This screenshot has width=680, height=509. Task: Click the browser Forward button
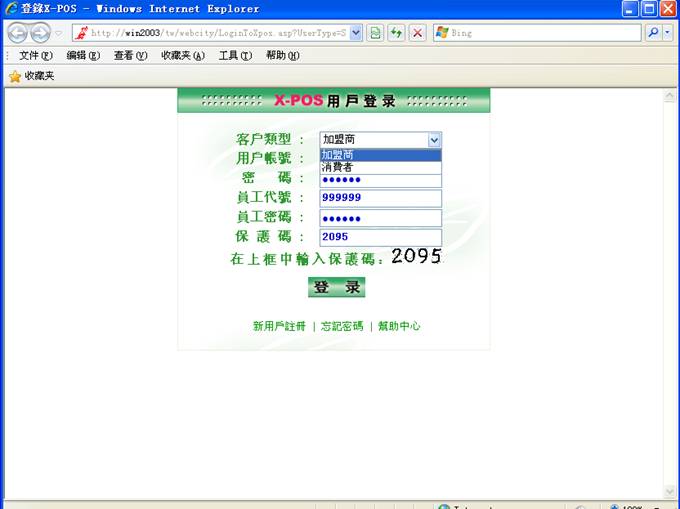40,33
